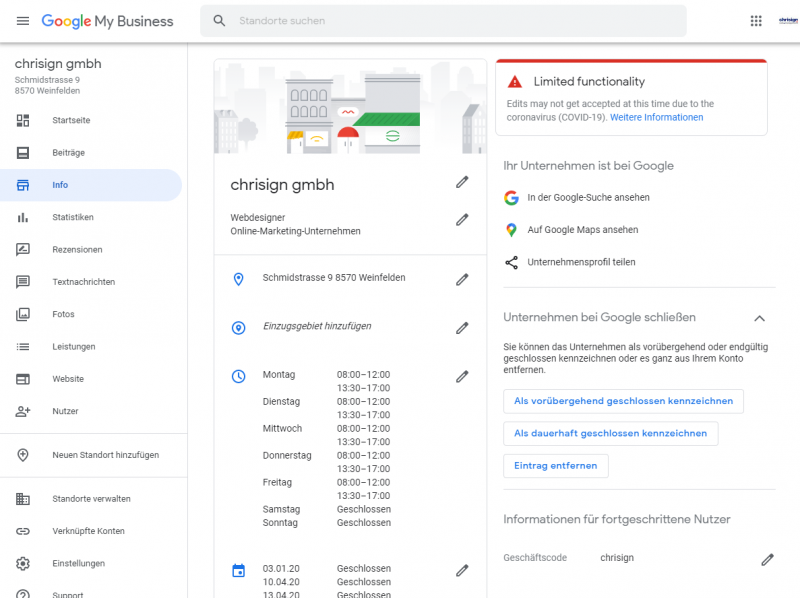Viewport: 800px width, 598px height.
Task: Click Unternehmensprofil teilen
Action: pyautogui.click(x=581, y=262)
